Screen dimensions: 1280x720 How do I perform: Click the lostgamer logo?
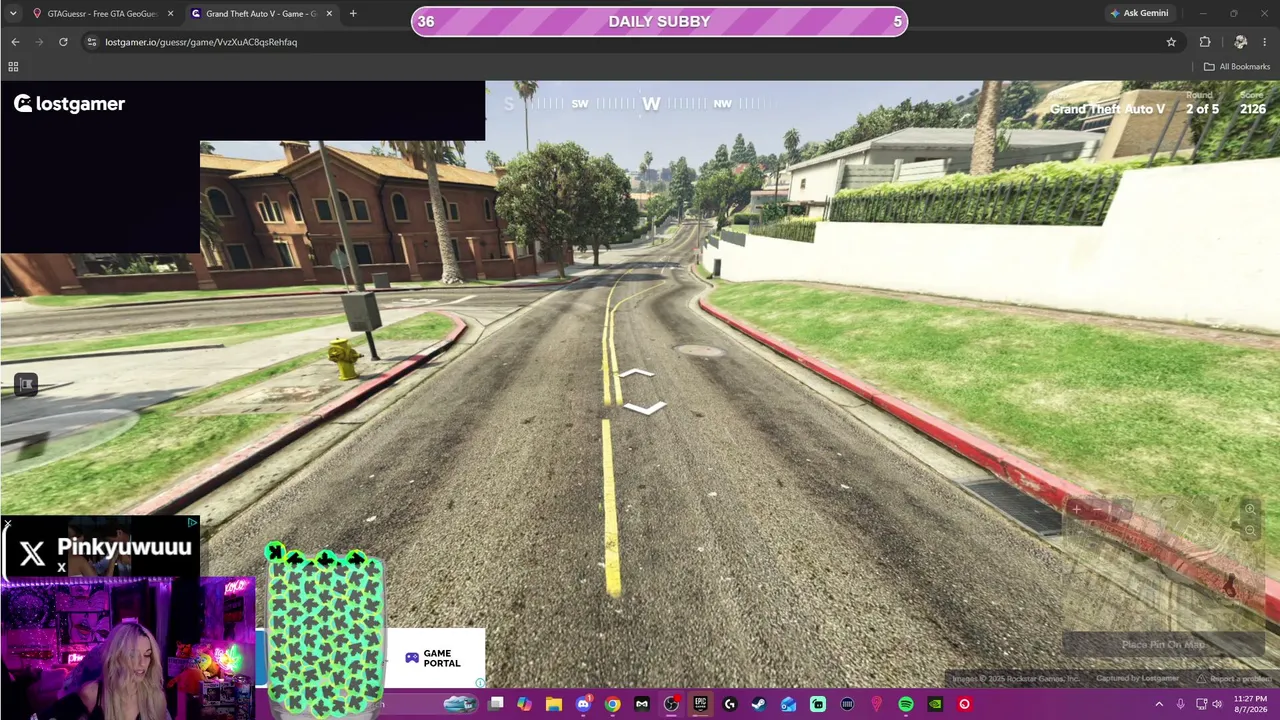pyautogui.click(x=70, y=104)
